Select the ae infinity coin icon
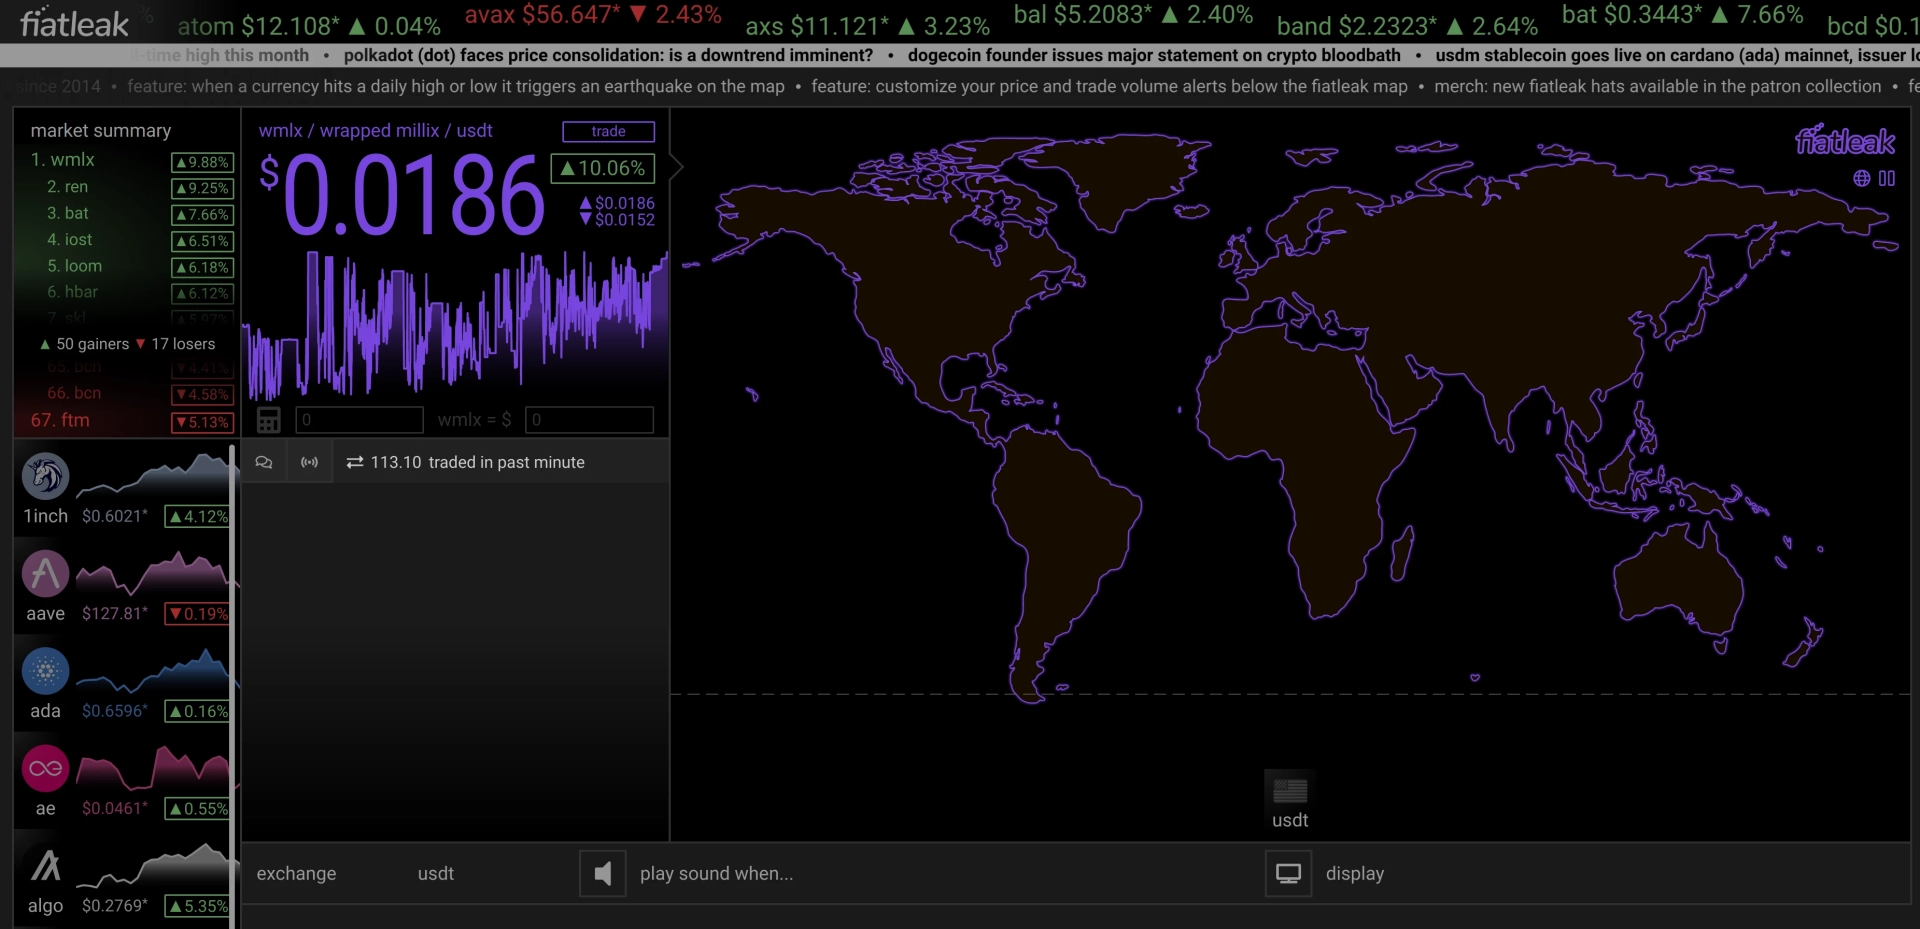The image size is (1920, 929). pos(46,769)
